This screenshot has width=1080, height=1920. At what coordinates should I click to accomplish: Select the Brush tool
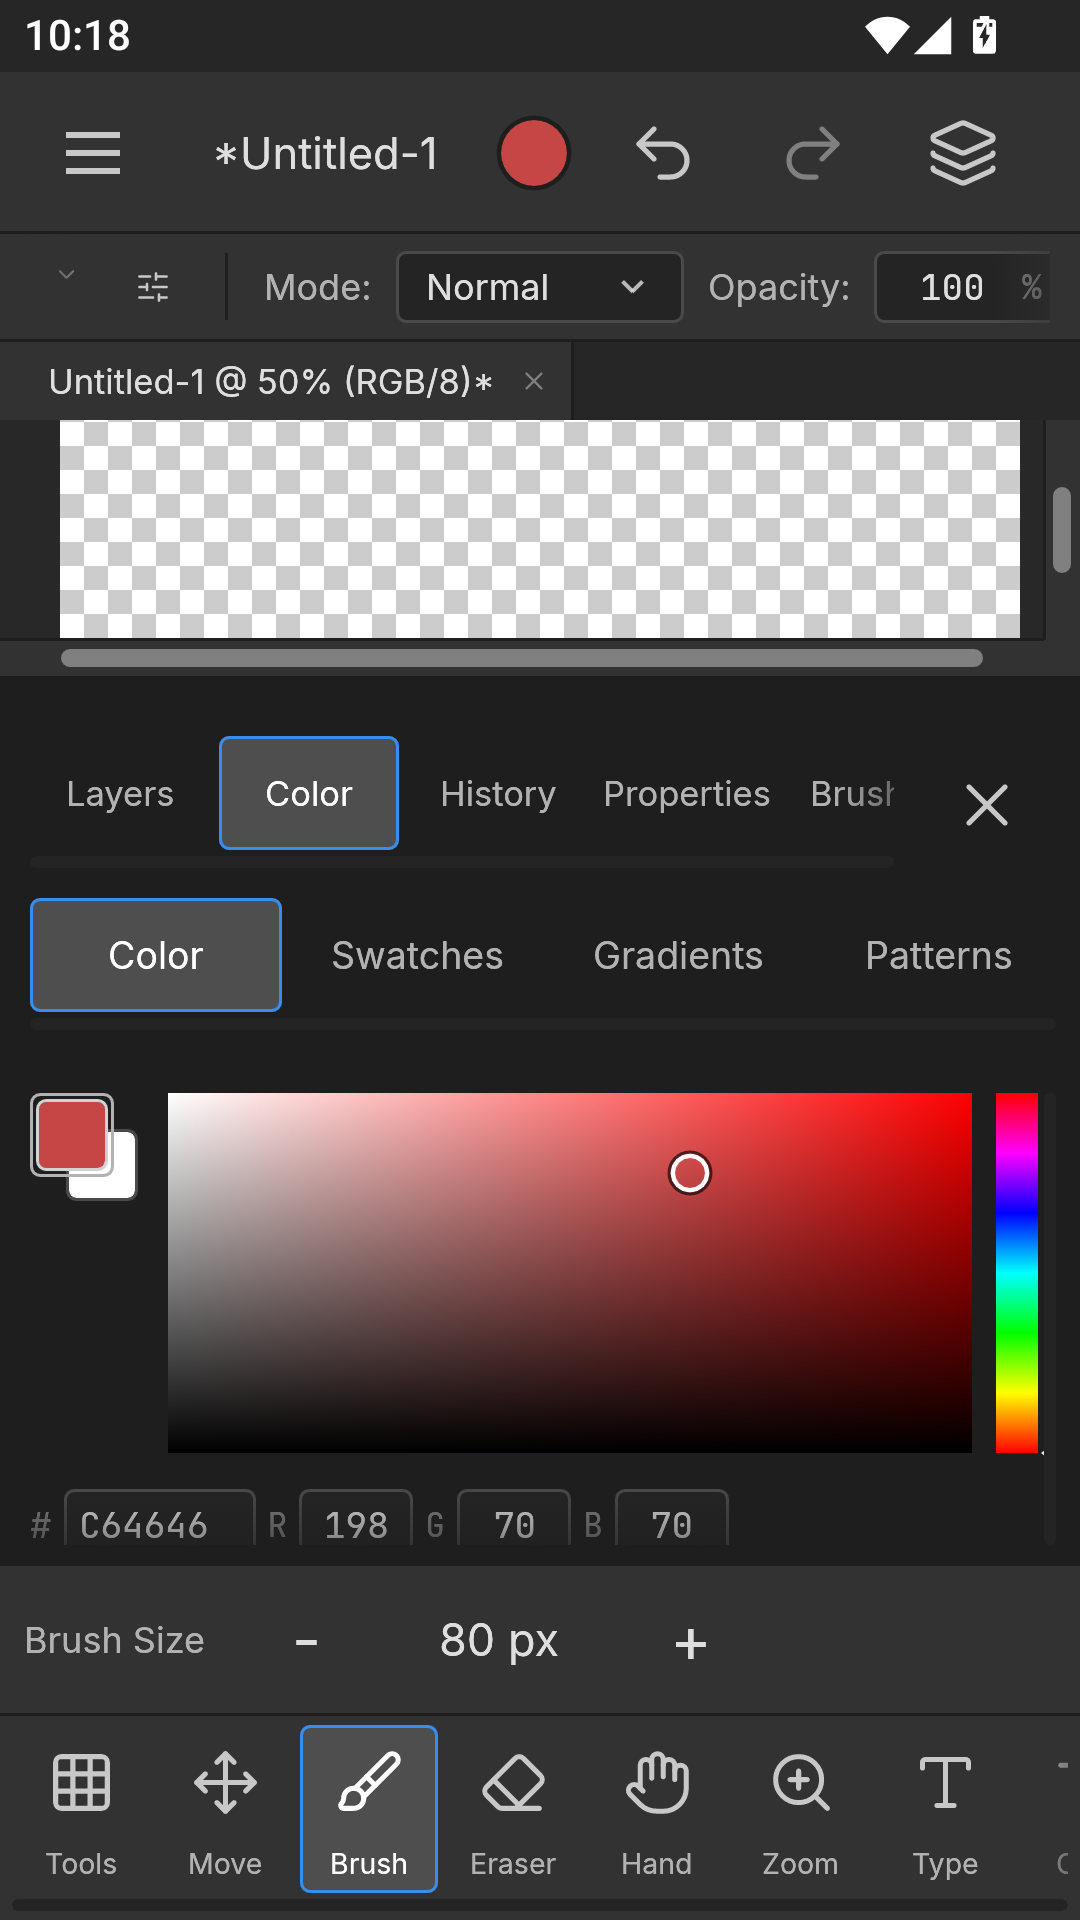coord(369,1809)
